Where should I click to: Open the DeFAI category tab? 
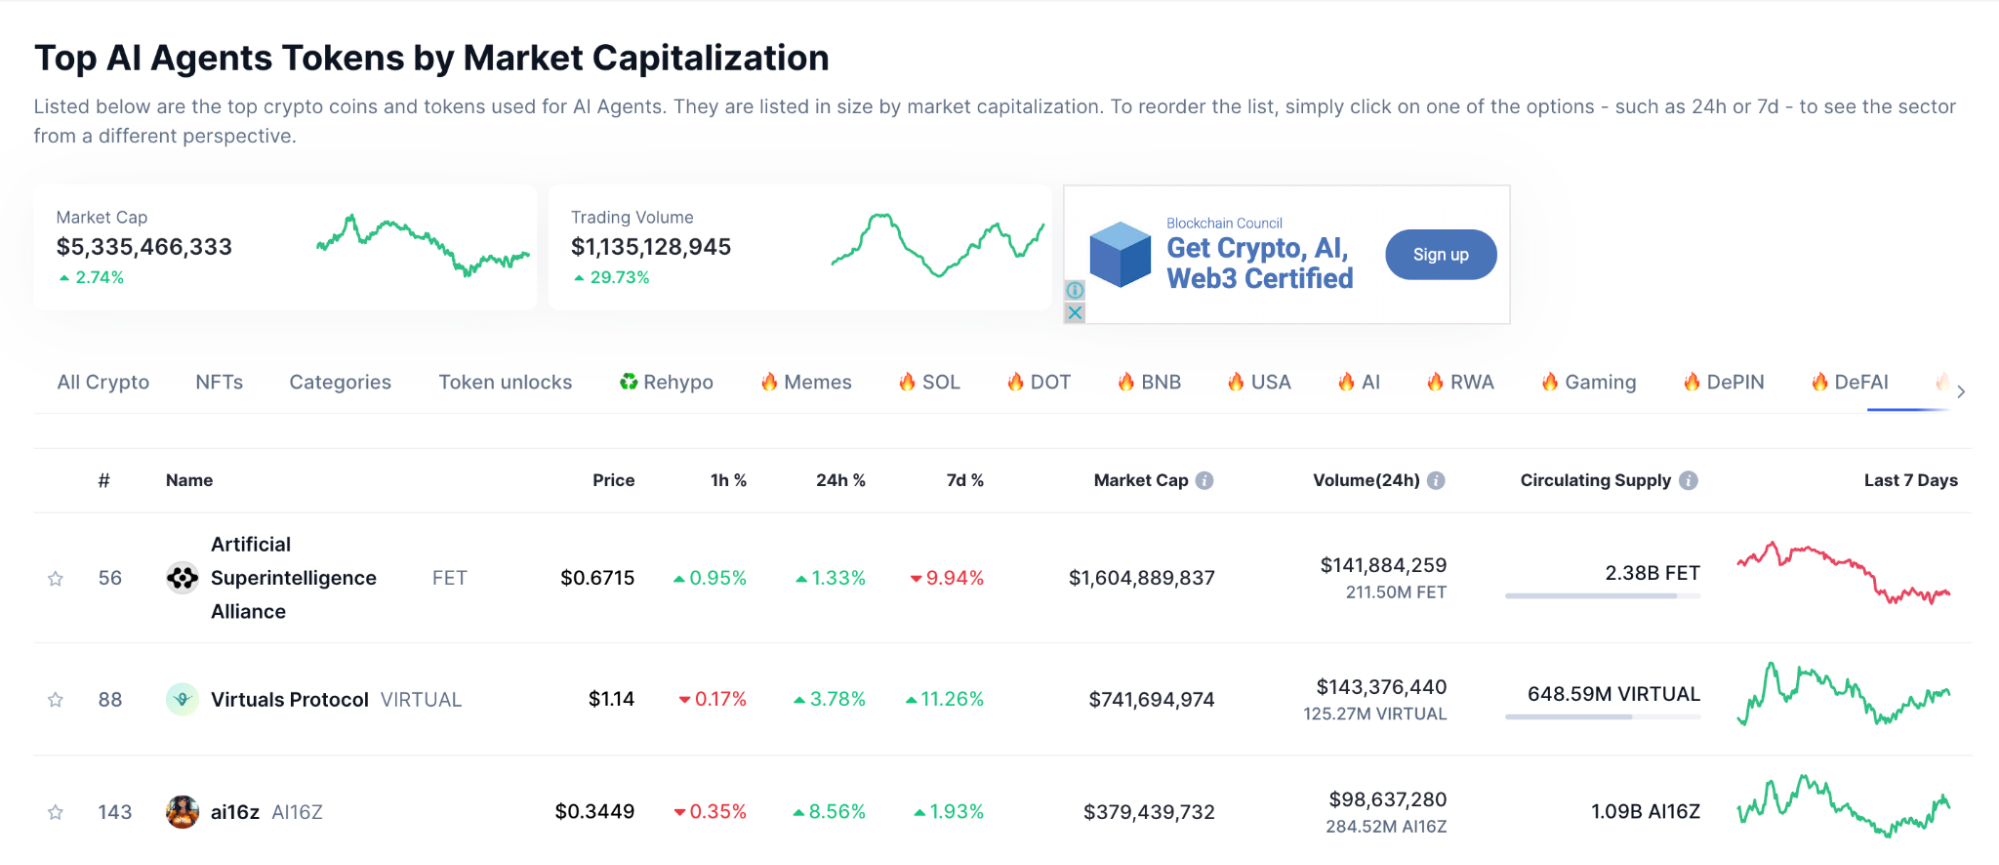tap(1850, 382)
